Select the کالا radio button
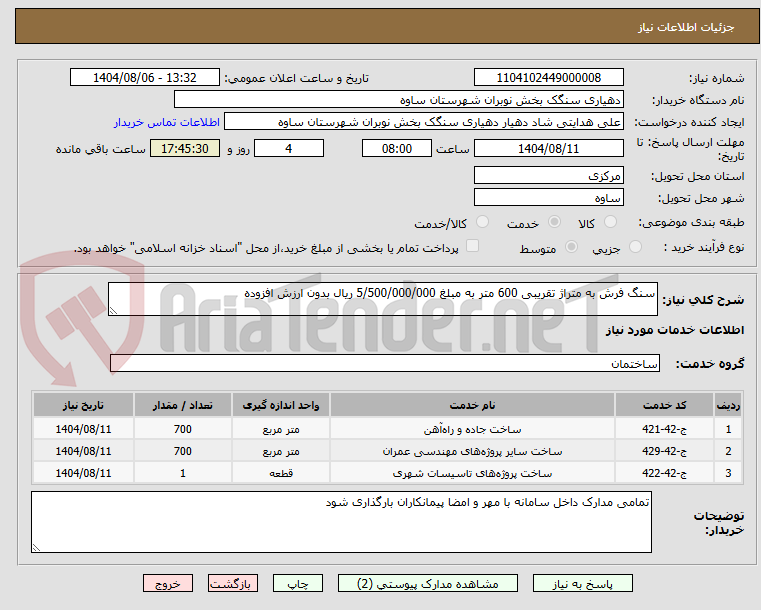The image size is (761, 610). pyautogui.click(x=610, y=222)
